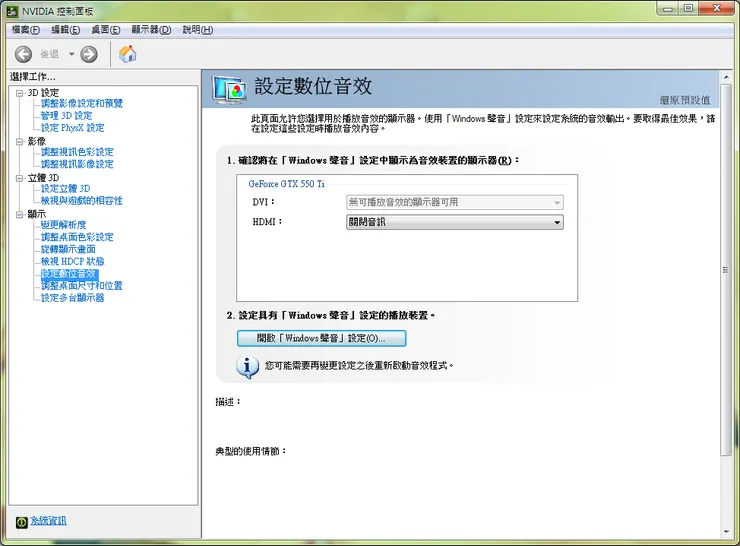Select 設定多台顯示器 in the tree
Viewport: 740px width, 546px height.
73,298
